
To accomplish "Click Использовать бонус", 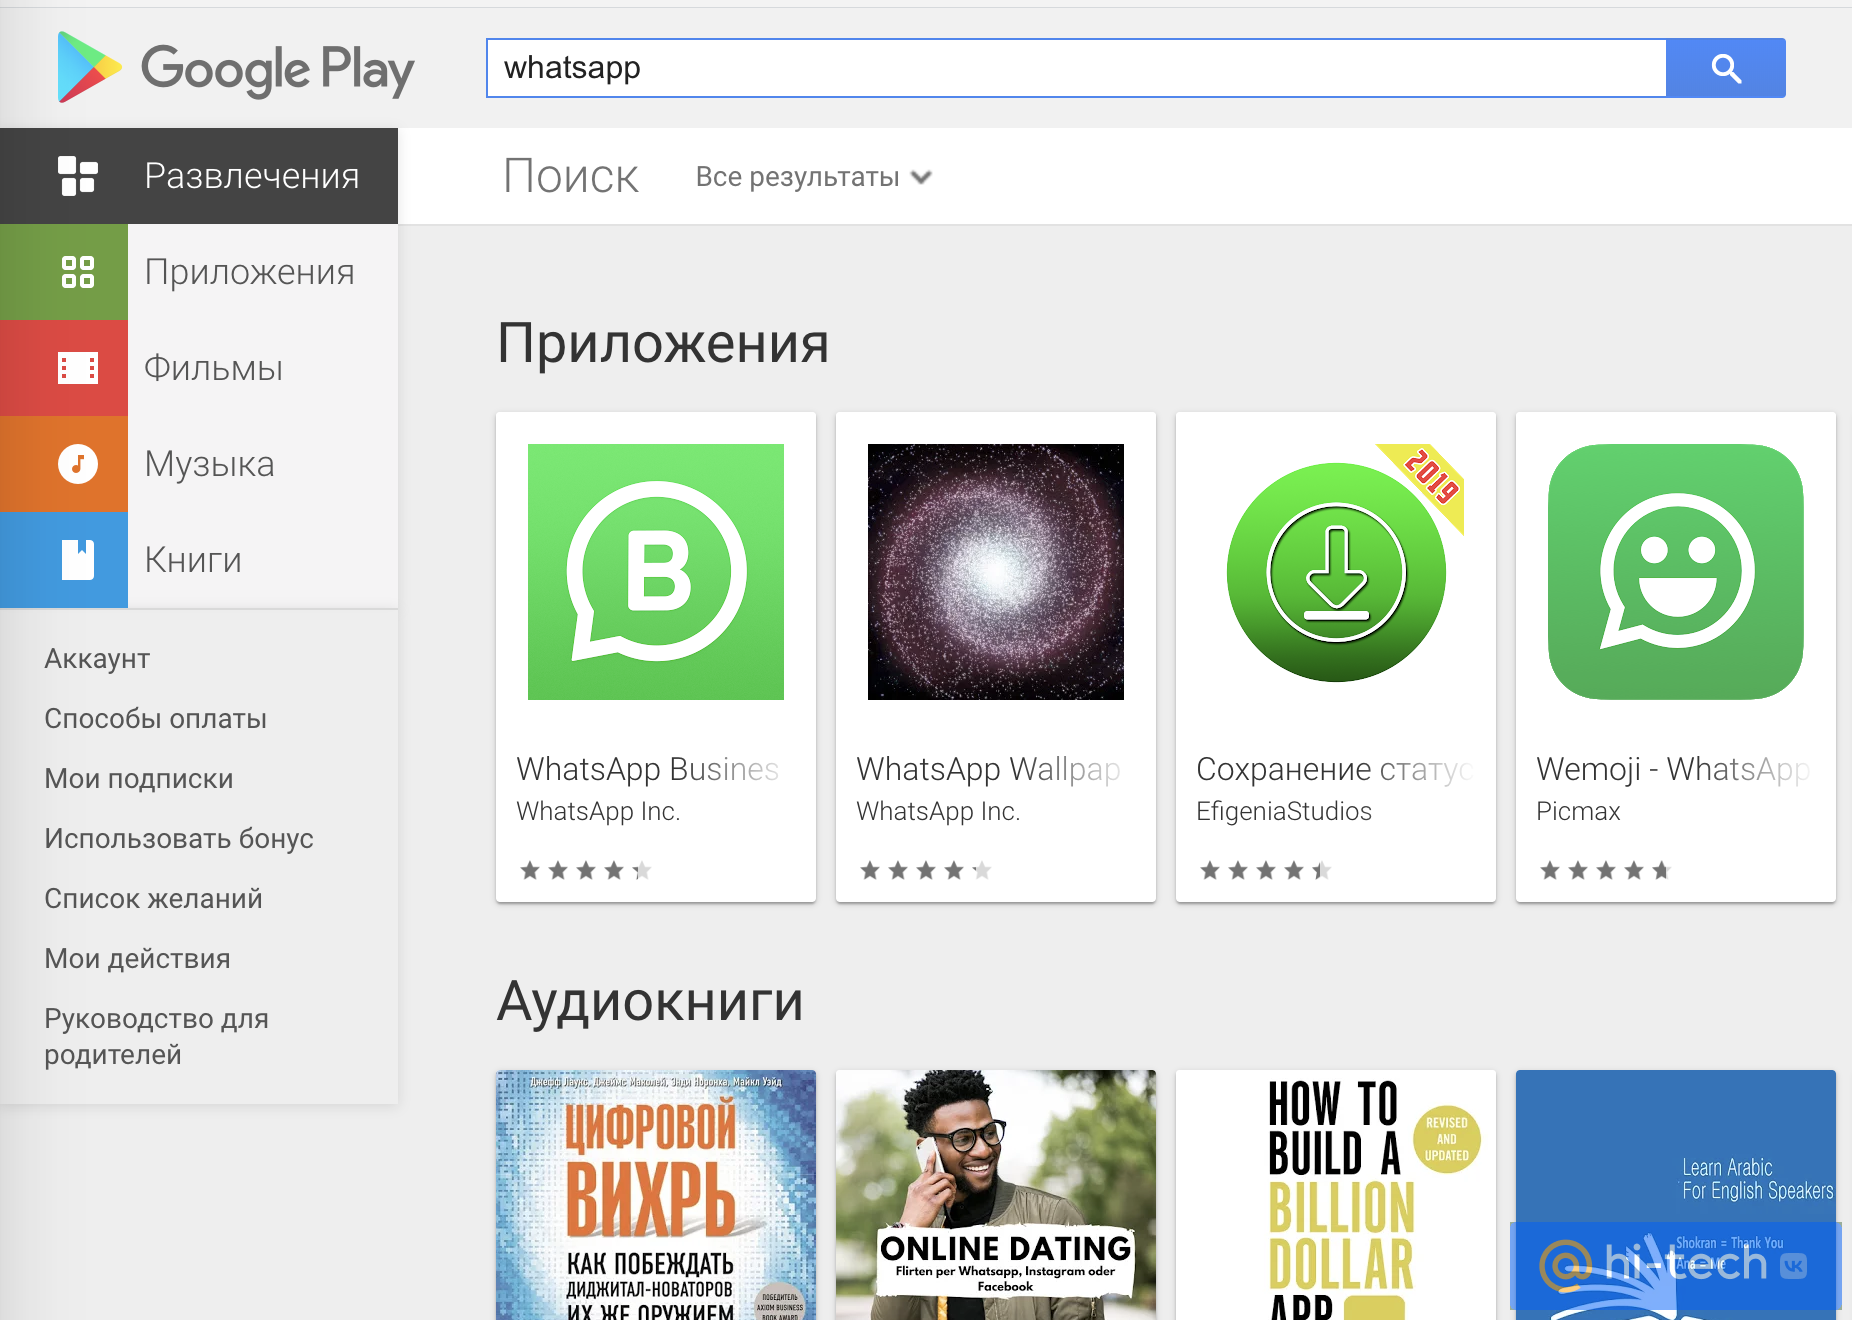I will [x=179, y=839].
